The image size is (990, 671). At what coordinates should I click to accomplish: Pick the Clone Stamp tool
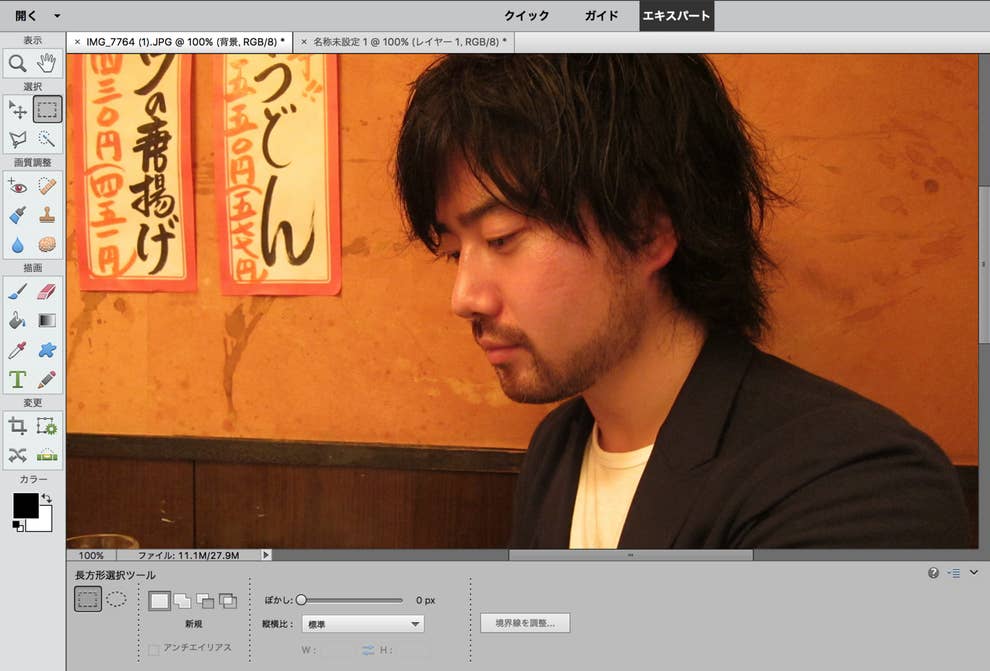click(47, 215)
